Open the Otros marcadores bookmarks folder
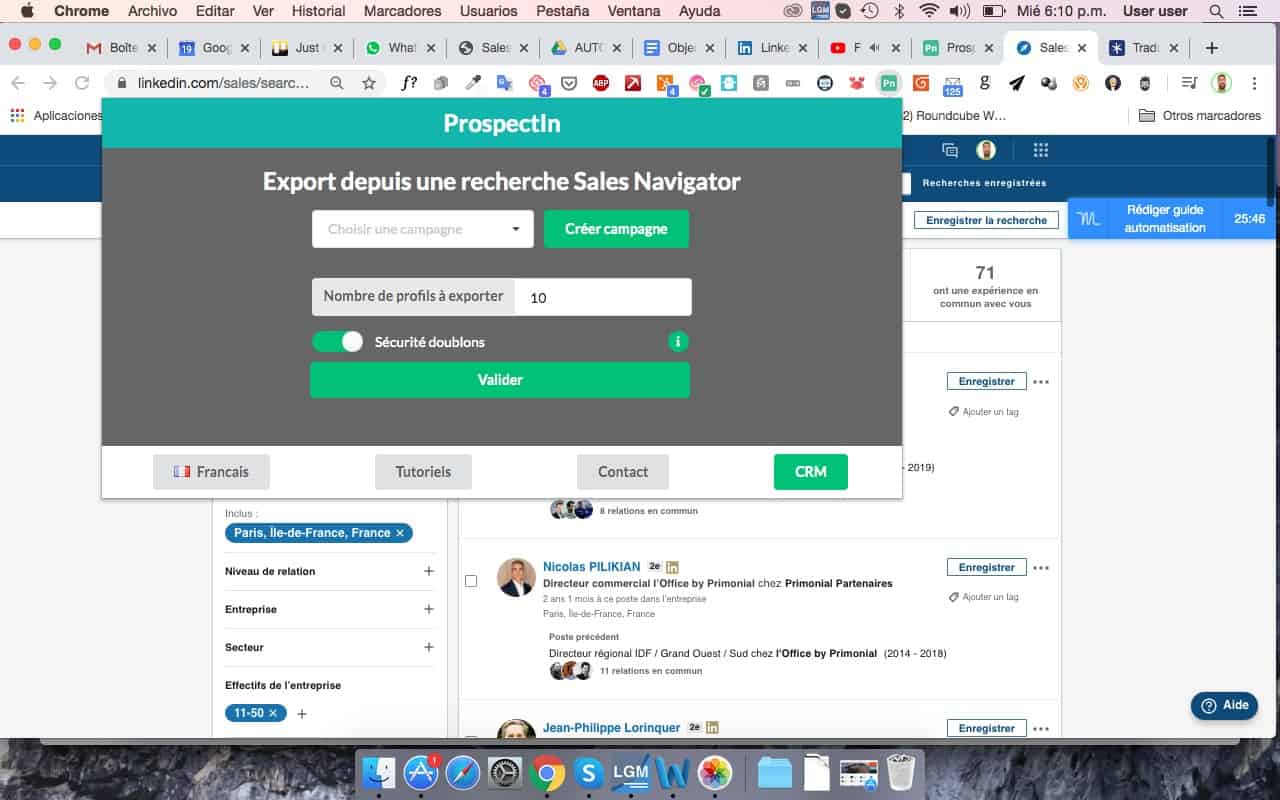The width and height of the screenshot is (1280, 800). (x=1200, y=116)
